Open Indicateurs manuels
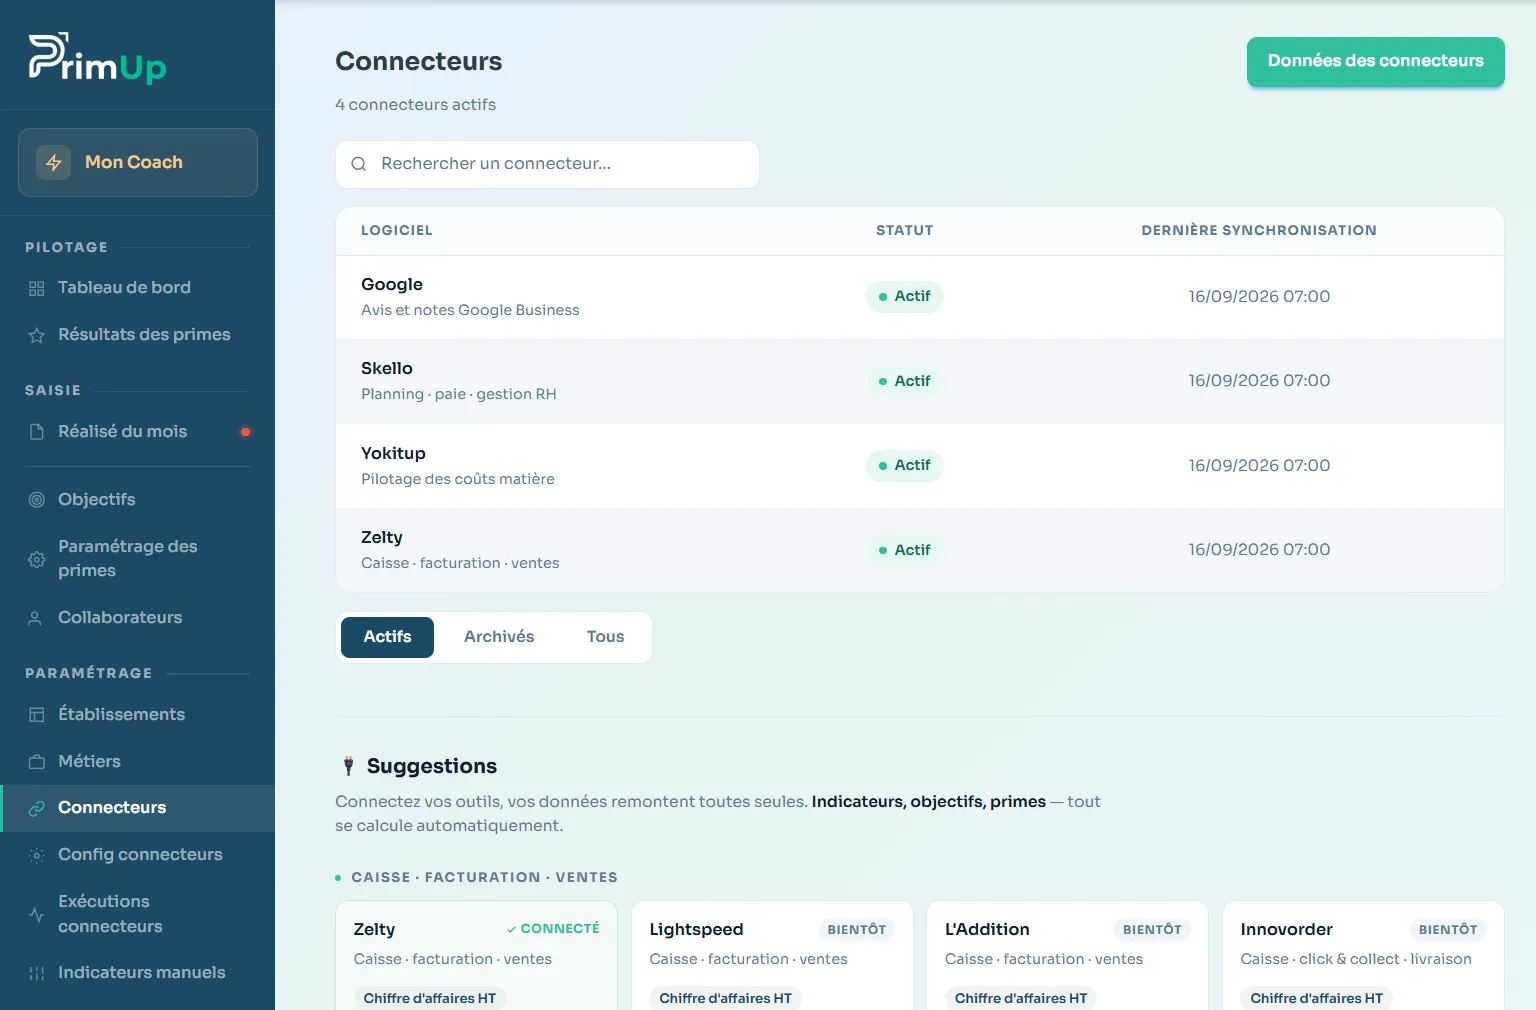 [x=137, y=973]
